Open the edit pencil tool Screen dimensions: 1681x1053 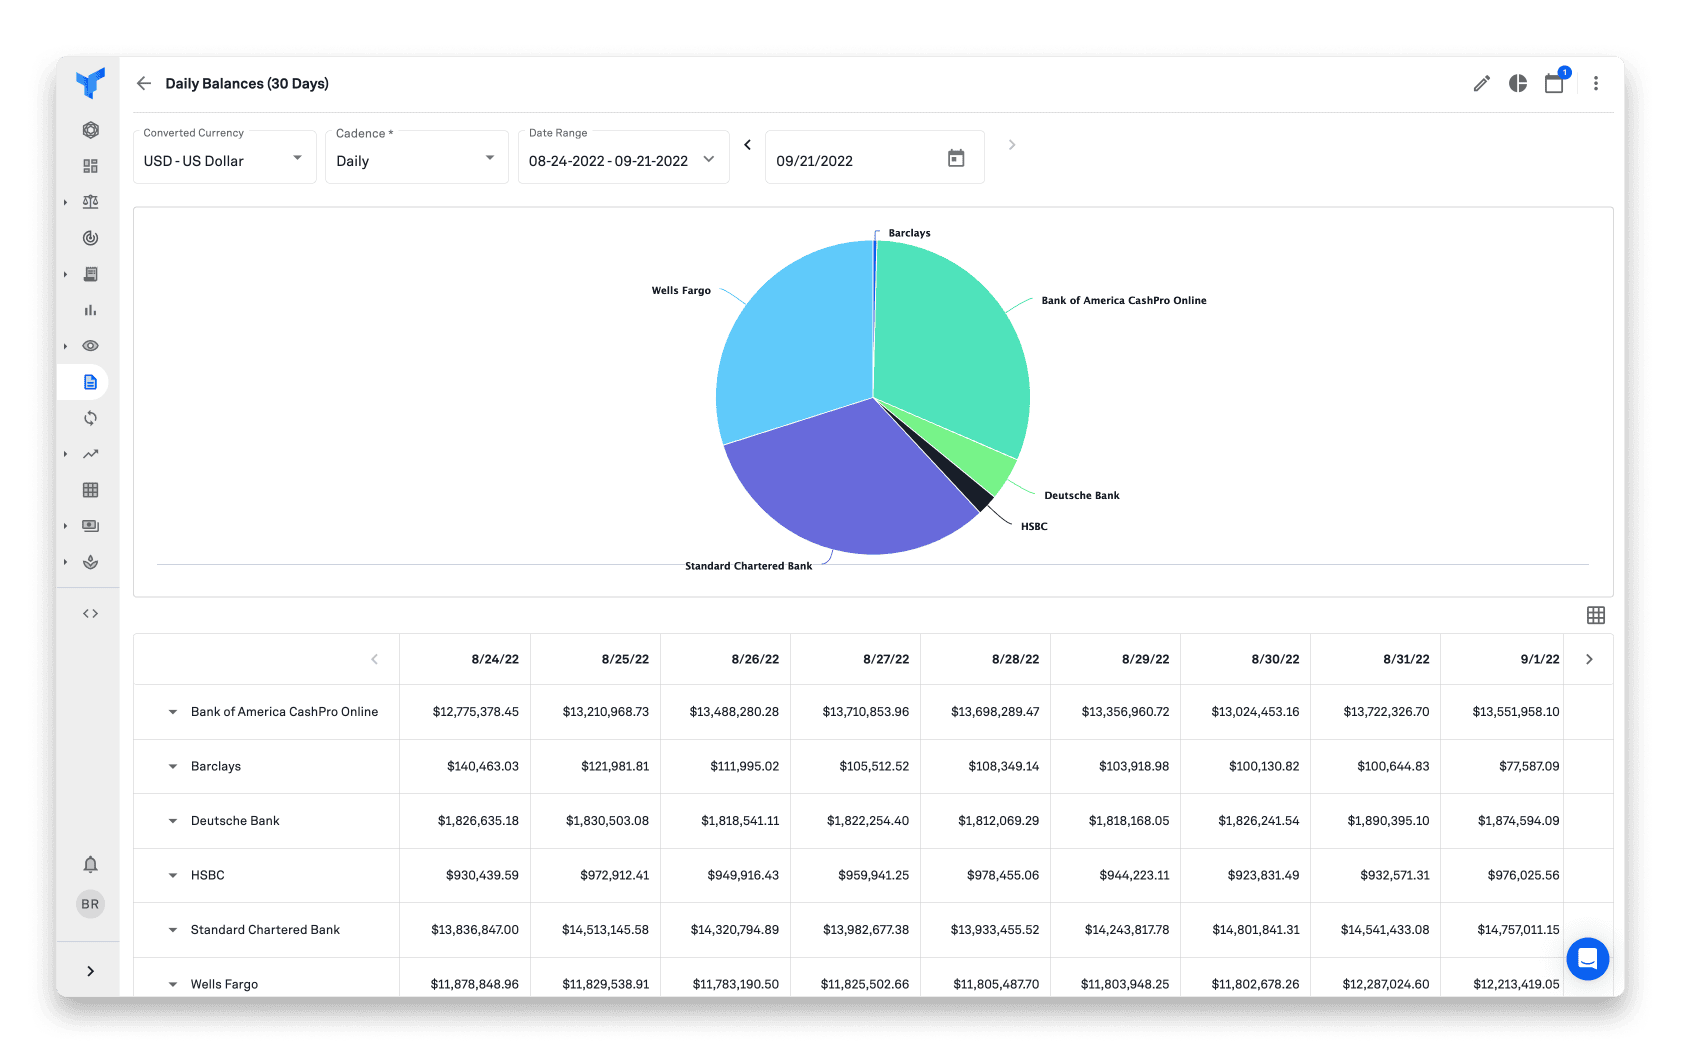(1481, 83)
